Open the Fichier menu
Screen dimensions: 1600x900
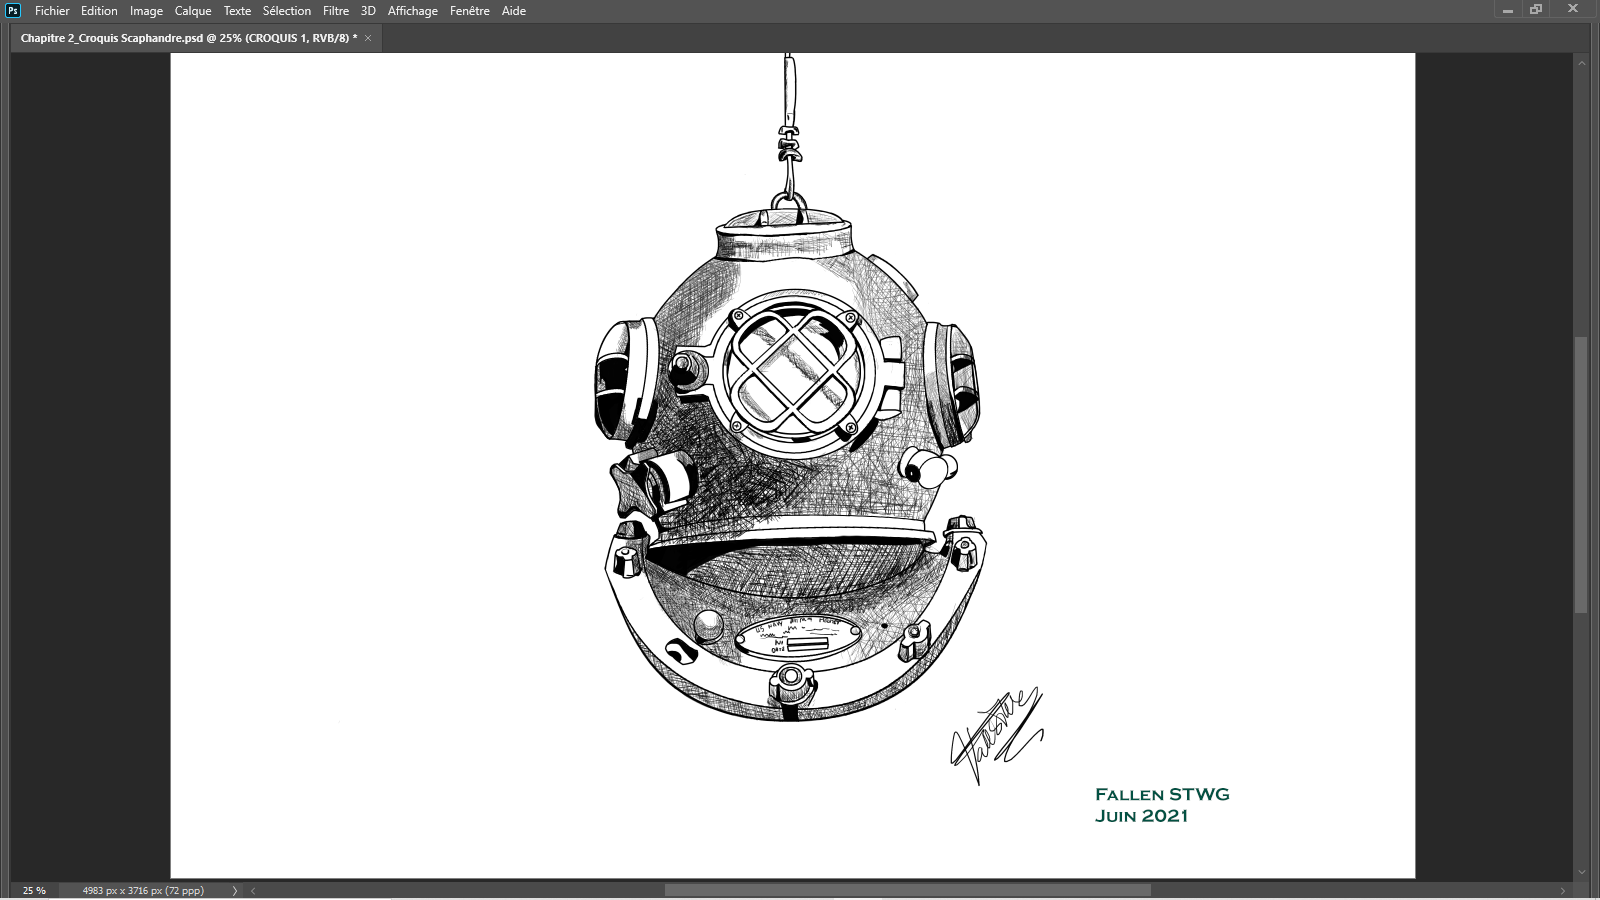pyautogui.click(x=52, y=11)
